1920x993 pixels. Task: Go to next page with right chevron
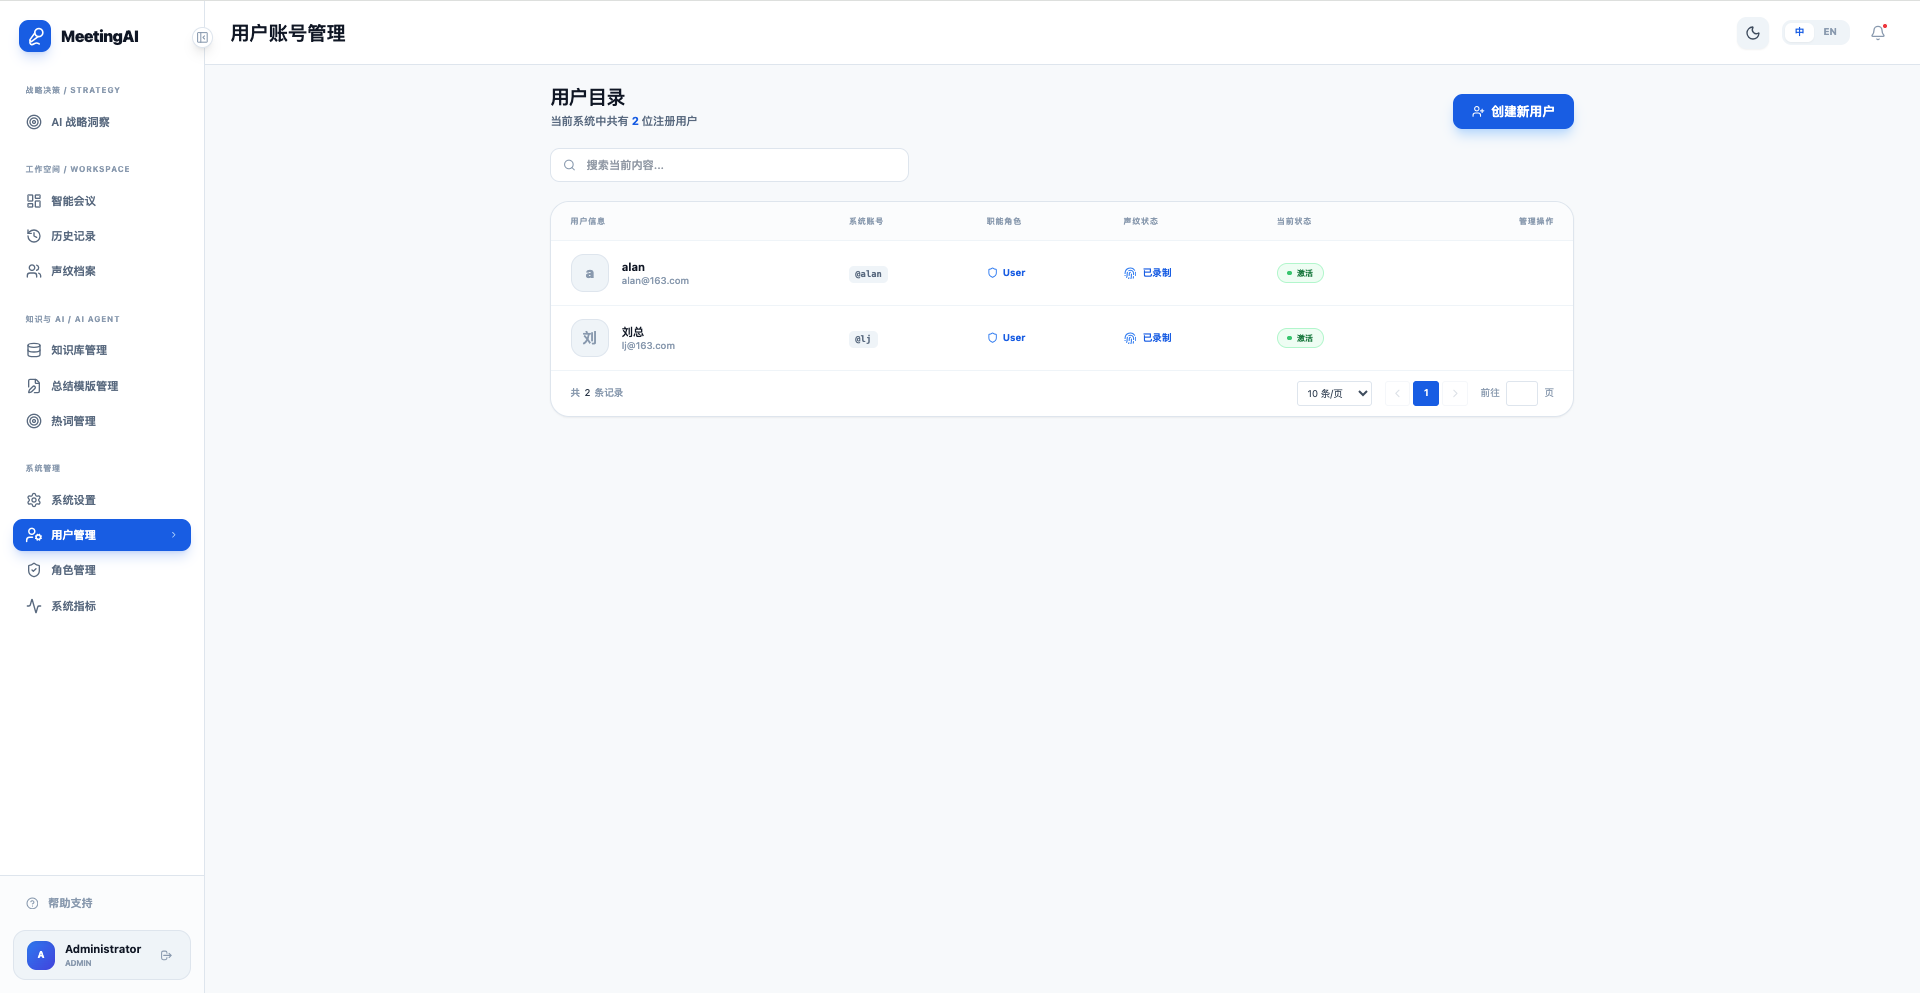click(1455, 393)
